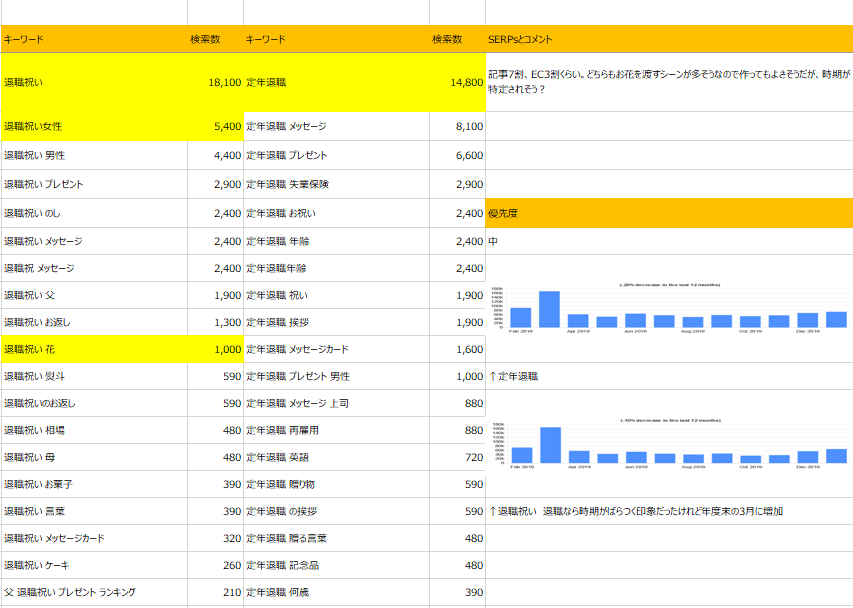
Task: Click the comment cell starting with "記事7割"
Action: tap(668, 82)
